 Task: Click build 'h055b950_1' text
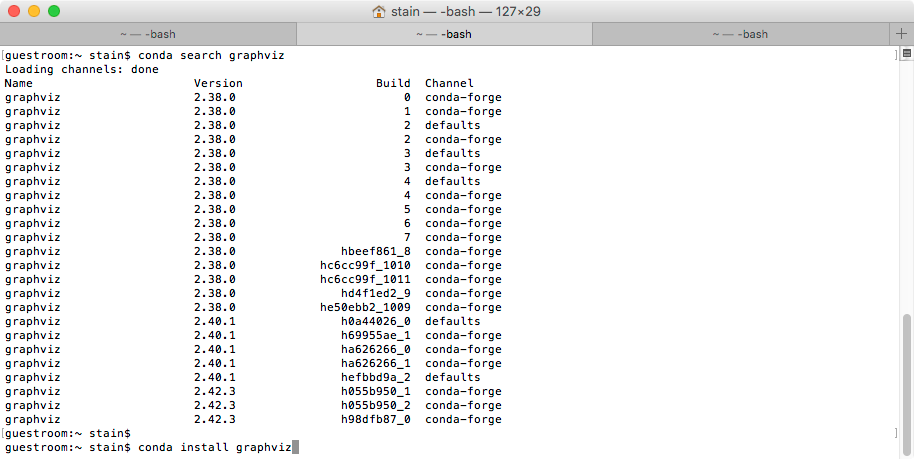[375, 391]
